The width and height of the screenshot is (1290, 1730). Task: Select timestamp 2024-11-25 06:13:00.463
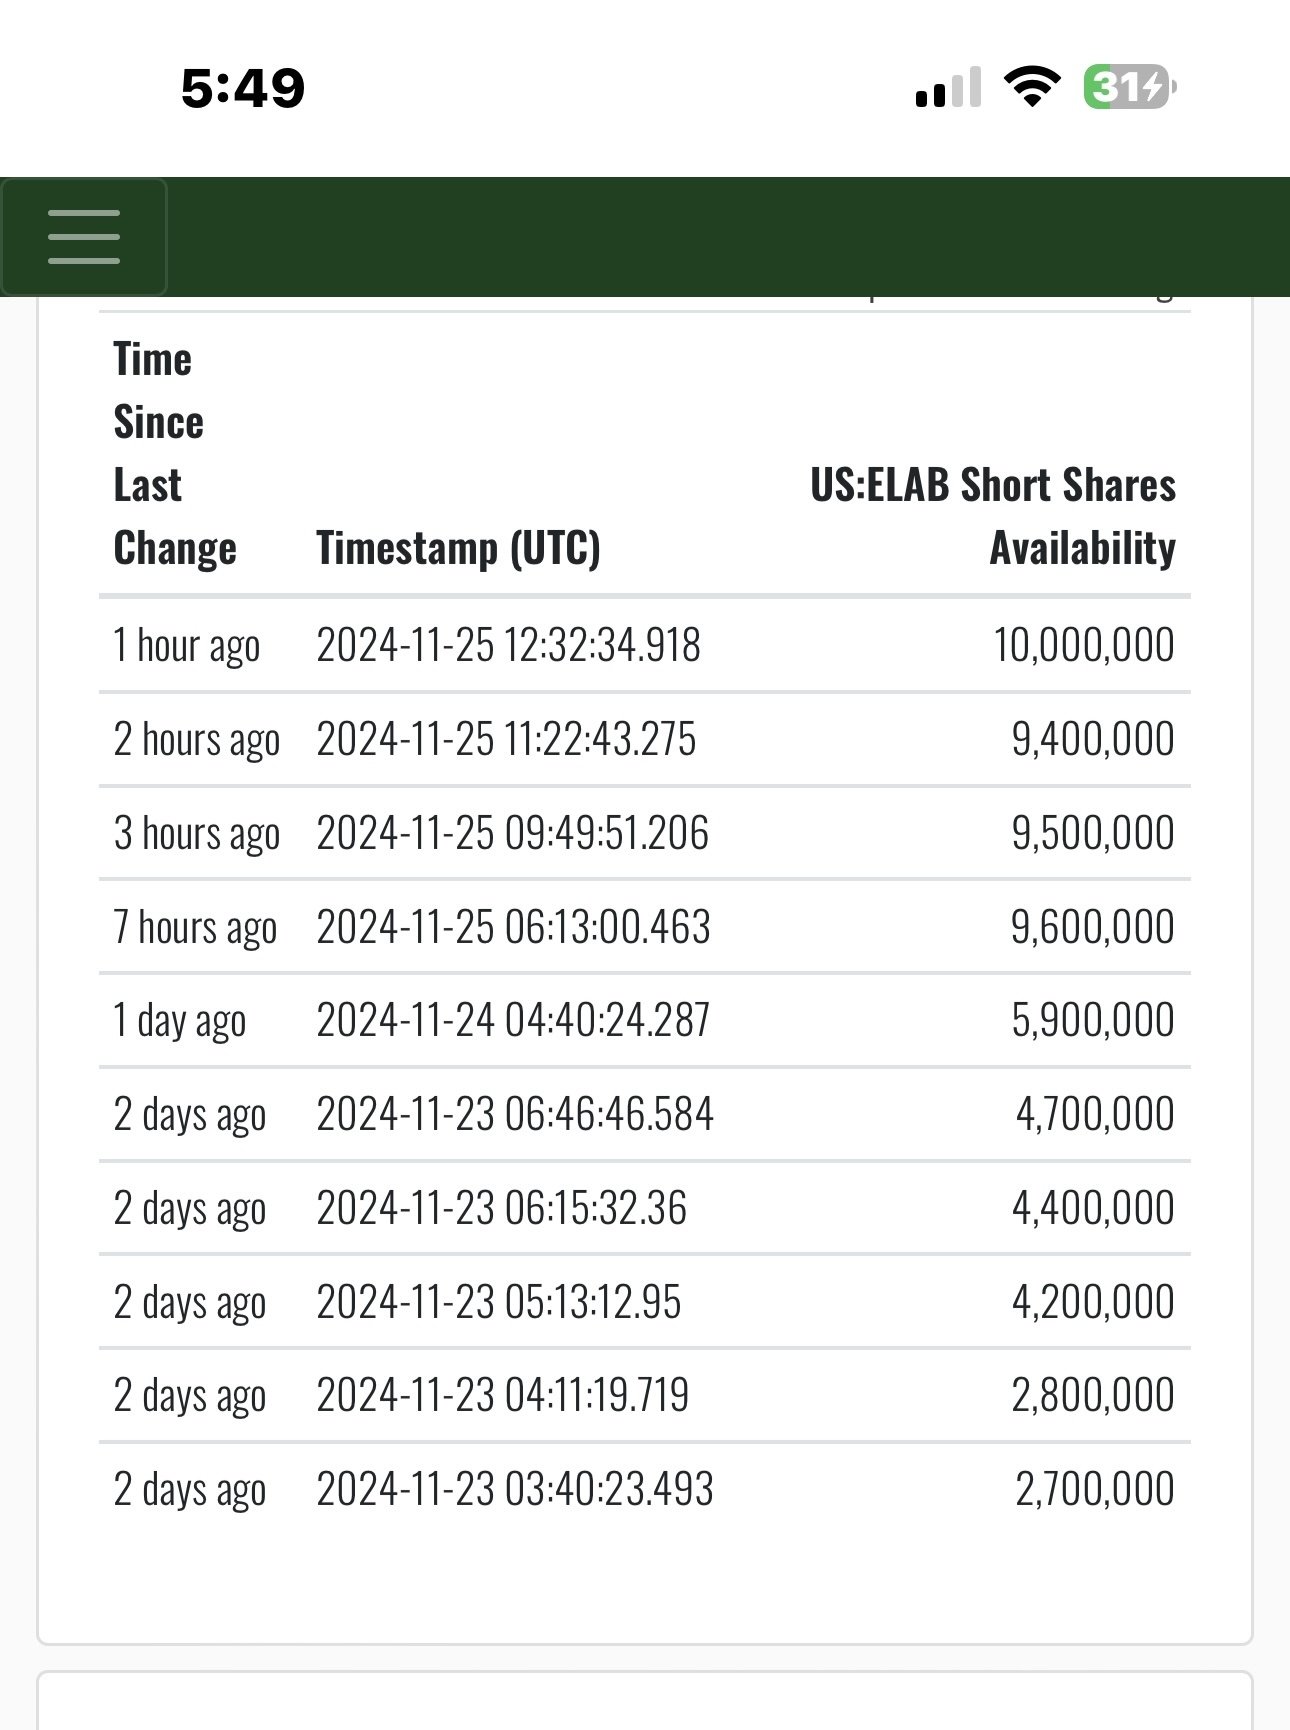click(514, 927)
